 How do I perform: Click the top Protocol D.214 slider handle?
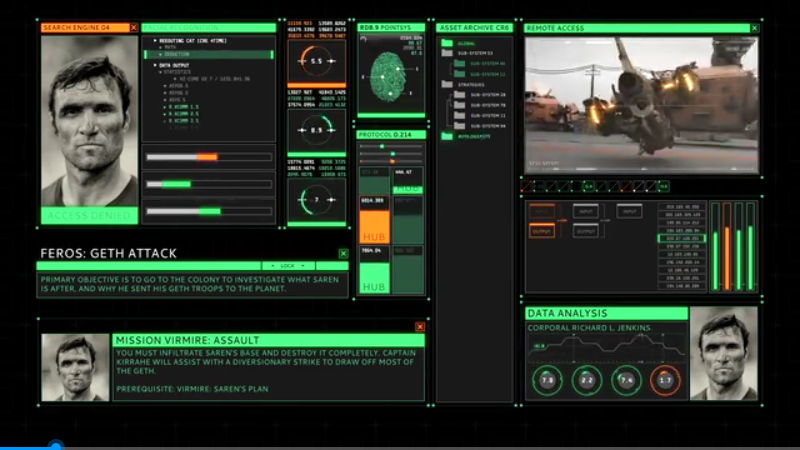[382, 146]
